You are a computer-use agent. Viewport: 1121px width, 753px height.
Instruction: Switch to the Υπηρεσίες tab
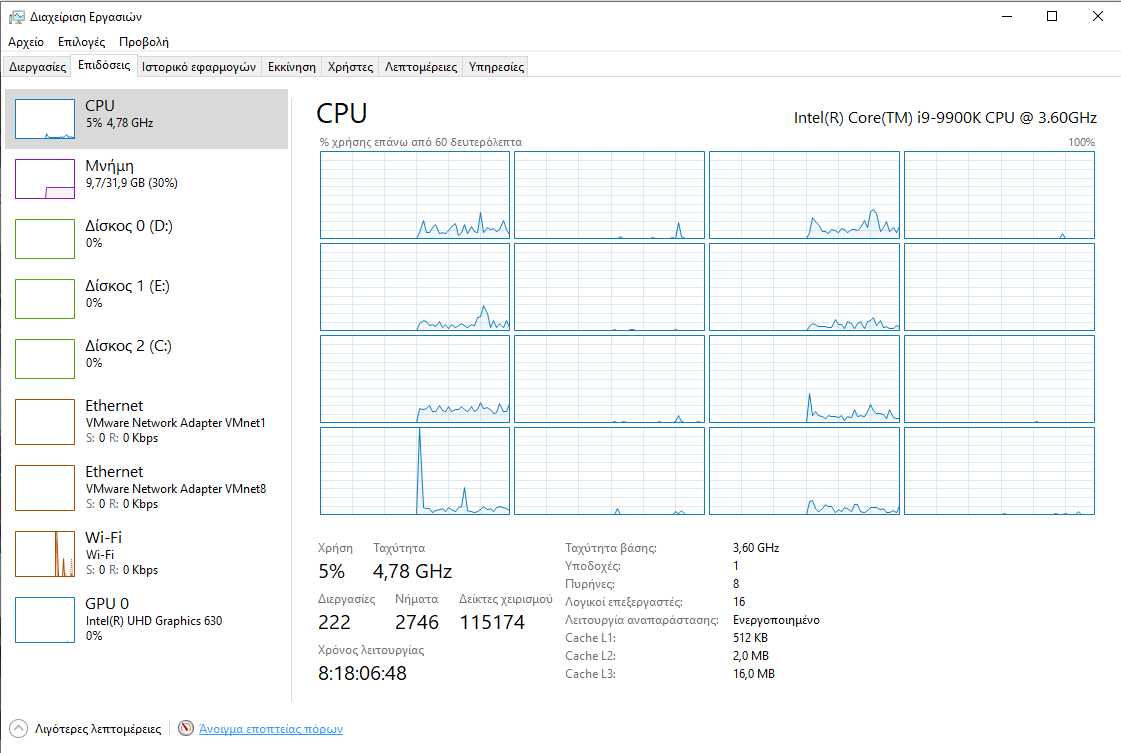click(496, 67)
